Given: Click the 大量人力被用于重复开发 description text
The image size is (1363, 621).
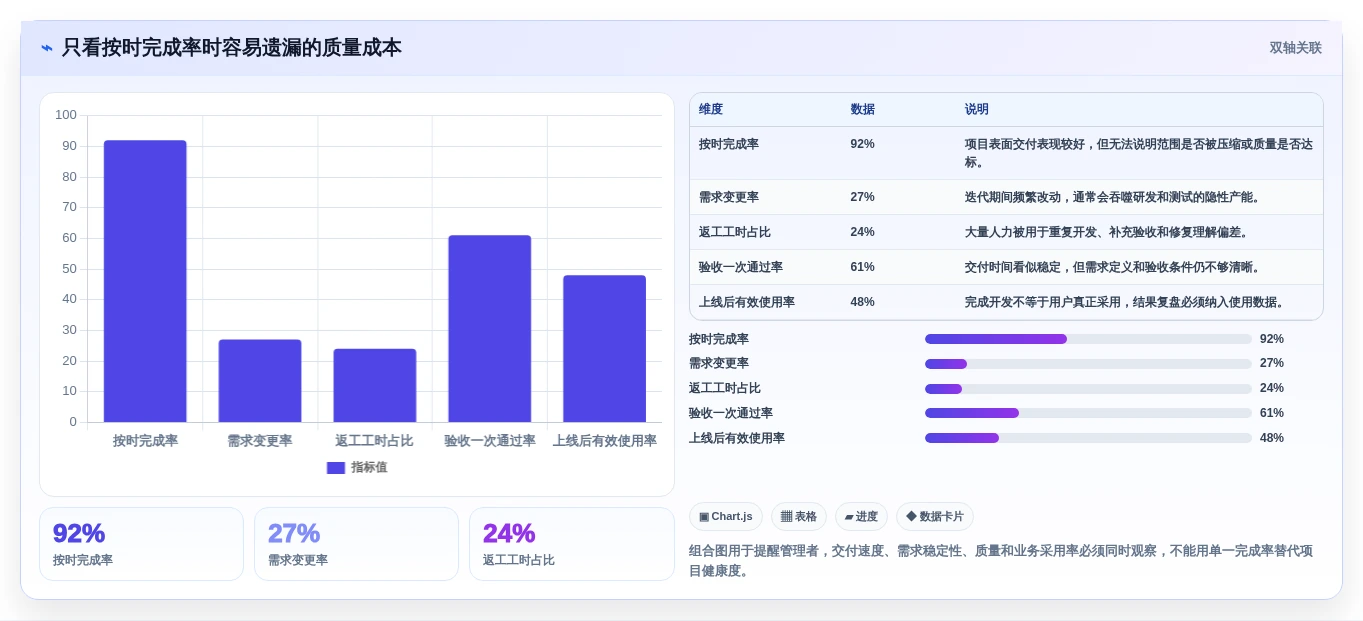Looking at the screenshot, I should click(1107, 232).
